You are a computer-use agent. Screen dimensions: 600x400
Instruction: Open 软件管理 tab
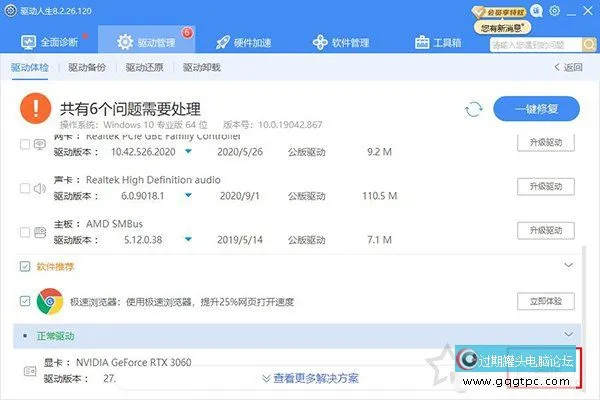click(x=341, y=42)
